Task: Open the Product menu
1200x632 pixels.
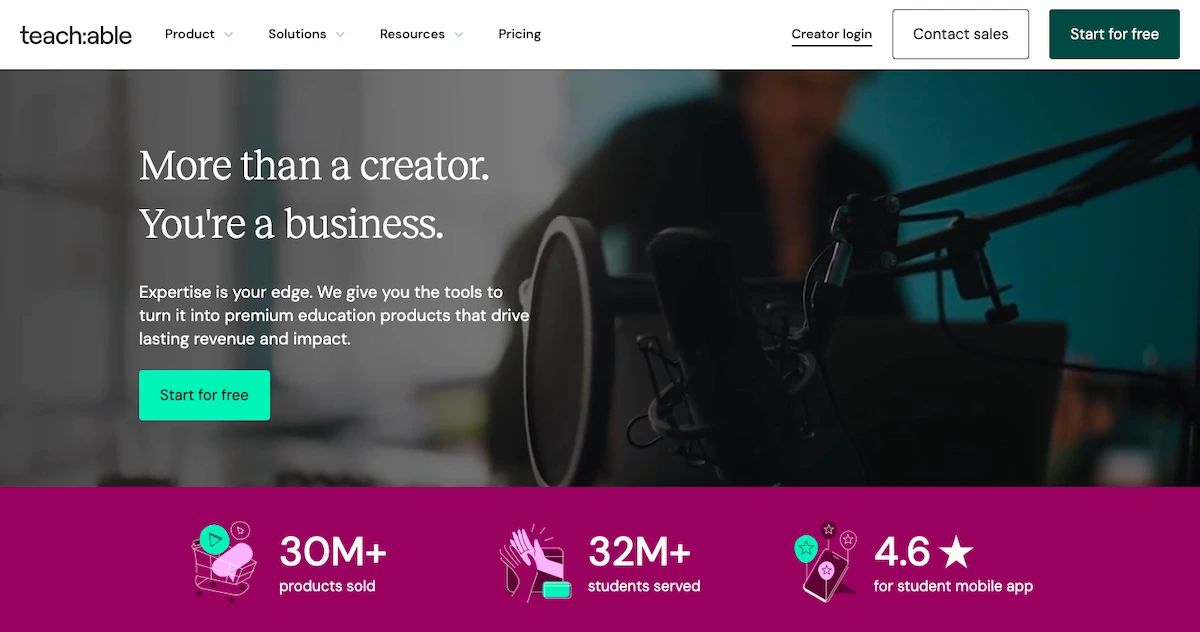Action: pos(190,34)
